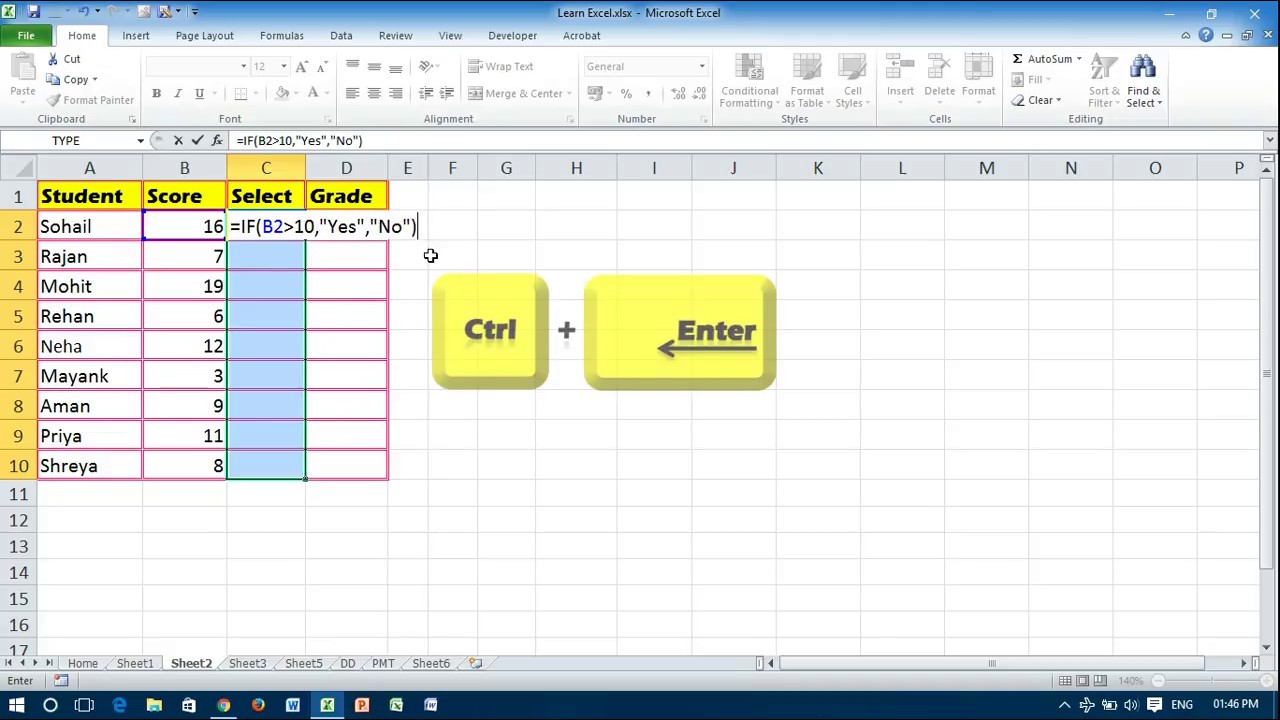The width and height of the screenshot is (1280, 720).
Task: Cancel formula entry with the X icon
Action: pyautogui.click(x=178, y=141)
